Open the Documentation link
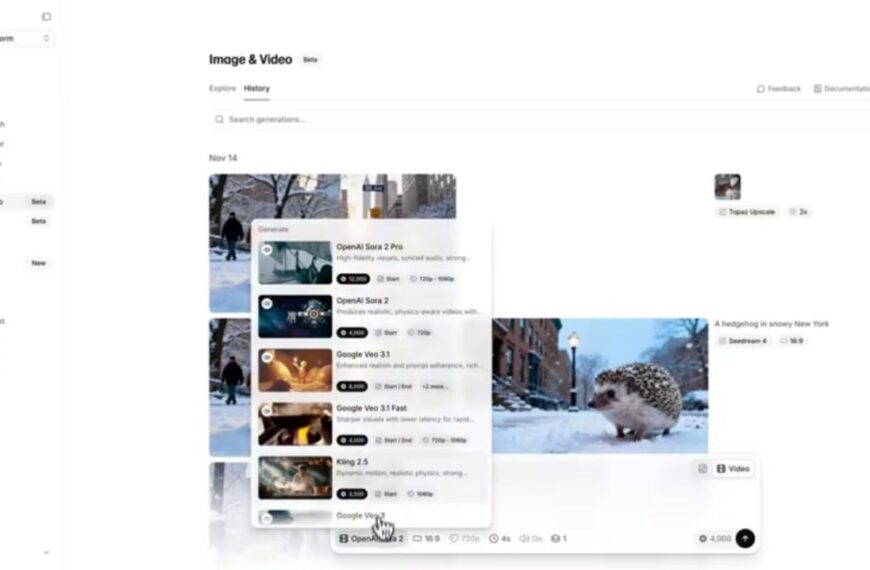The width and height of the screenshot is (870, 570). click(x=841, y=89)
